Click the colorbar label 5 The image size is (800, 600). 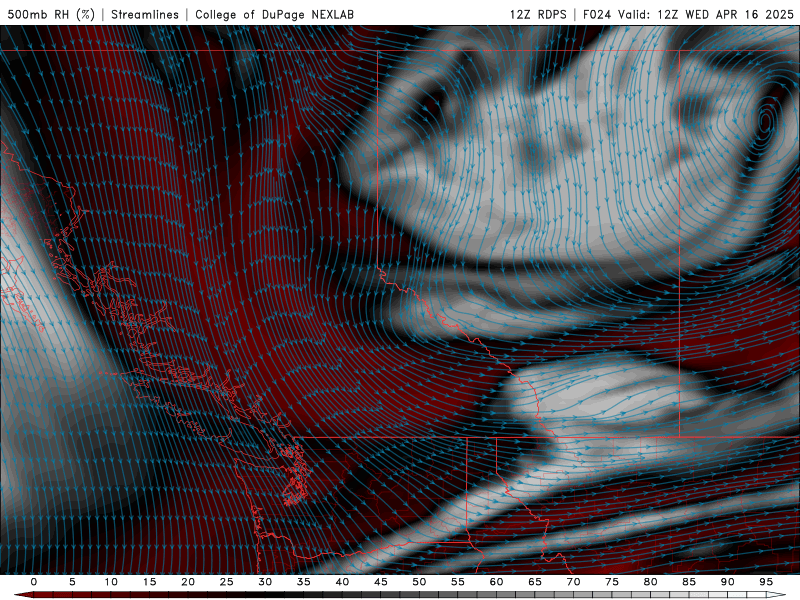tap(72, 582)
